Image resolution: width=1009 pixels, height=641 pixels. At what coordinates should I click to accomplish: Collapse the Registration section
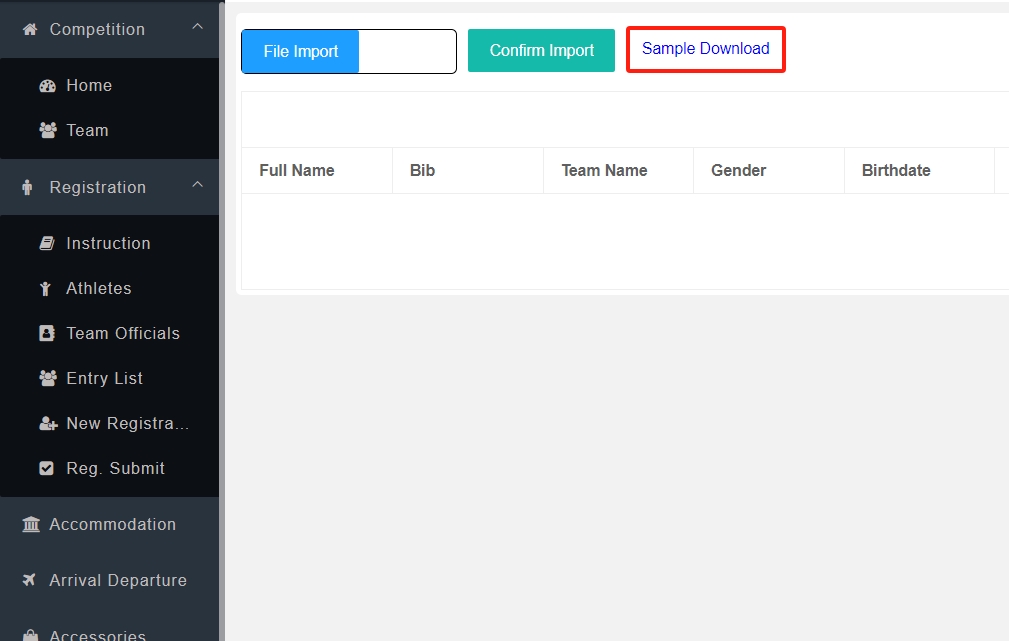coord(197,187)
